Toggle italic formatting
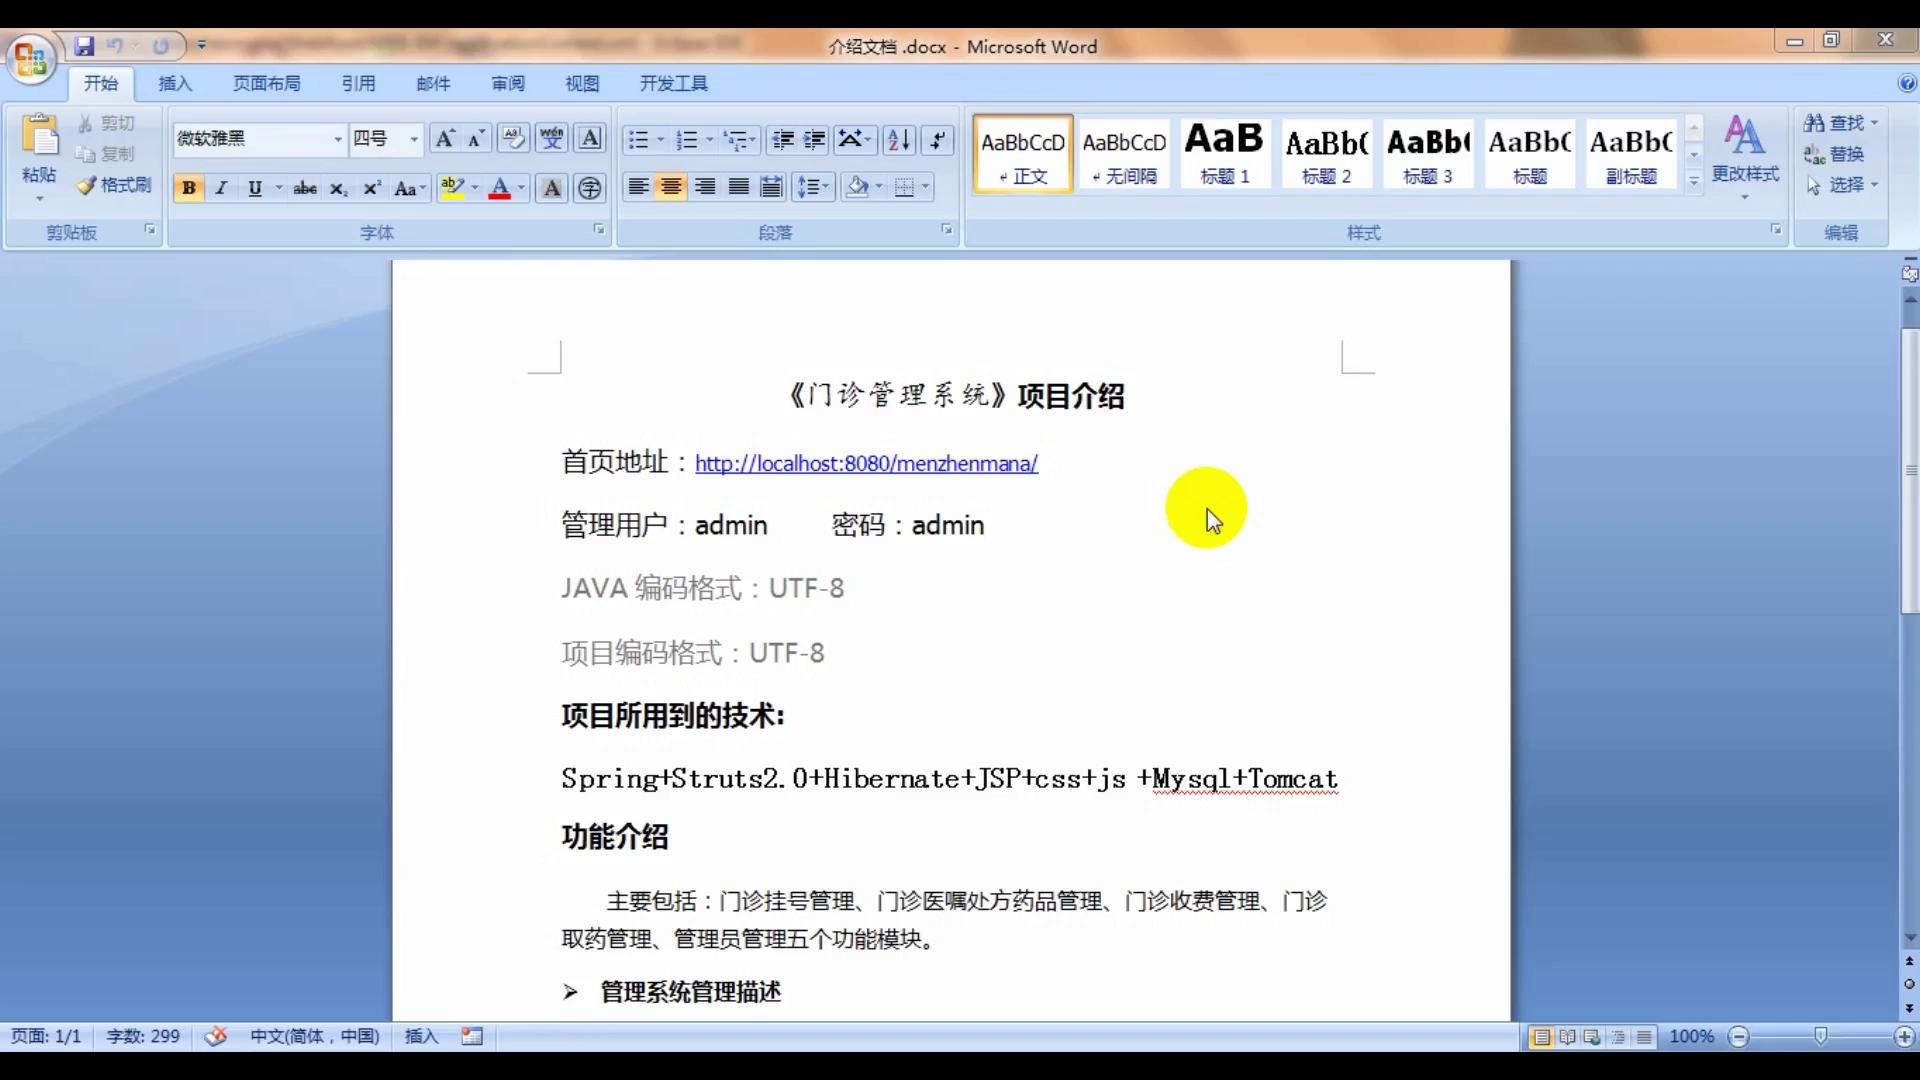This screenshot has height=1080, width=1920. 221,187
